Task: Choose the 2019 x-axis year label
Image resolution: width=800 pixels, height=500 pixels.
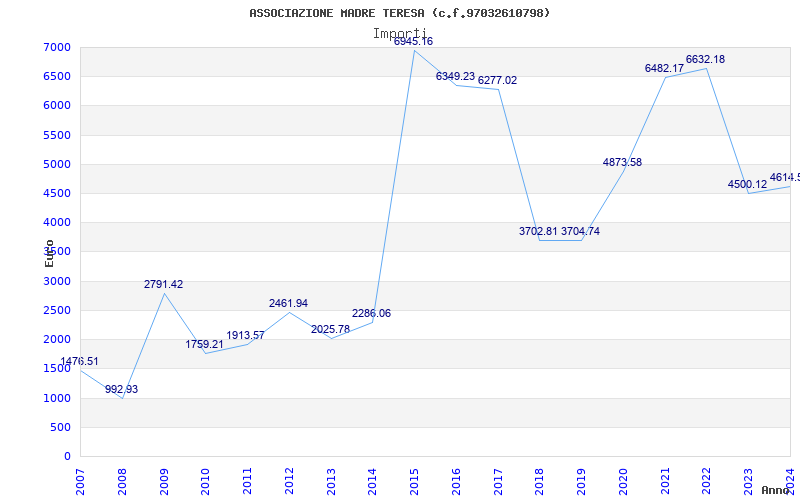Action: coord(581,482)
